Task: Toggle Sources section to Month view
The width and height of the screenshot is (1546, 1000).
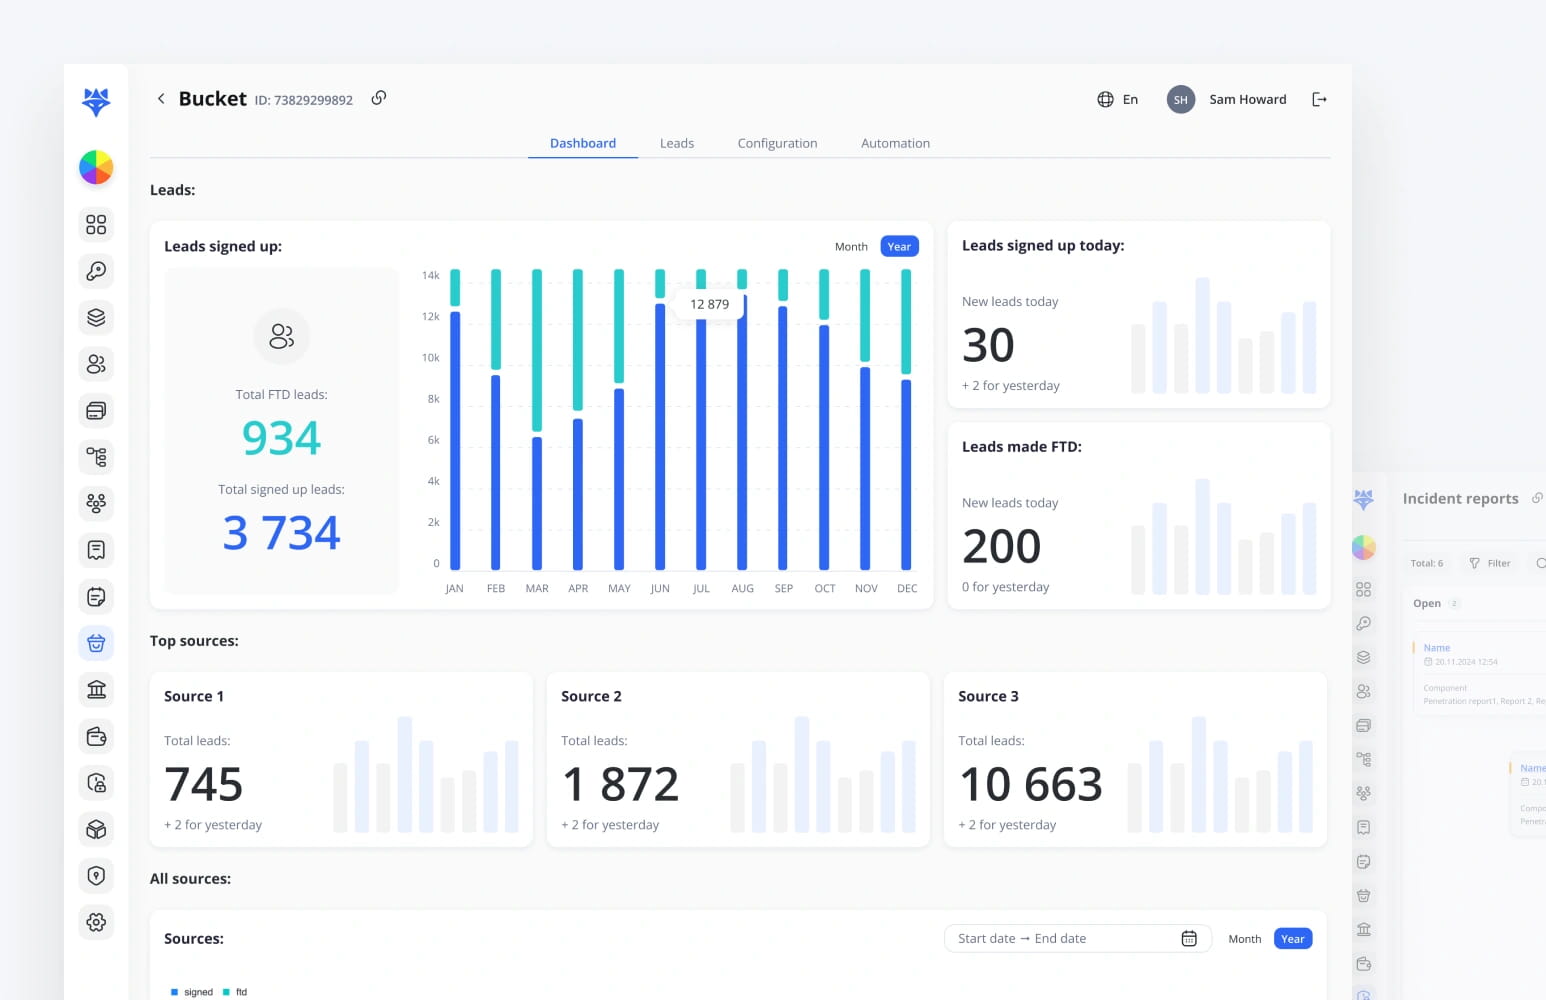Action: (x=1244, y=939)
